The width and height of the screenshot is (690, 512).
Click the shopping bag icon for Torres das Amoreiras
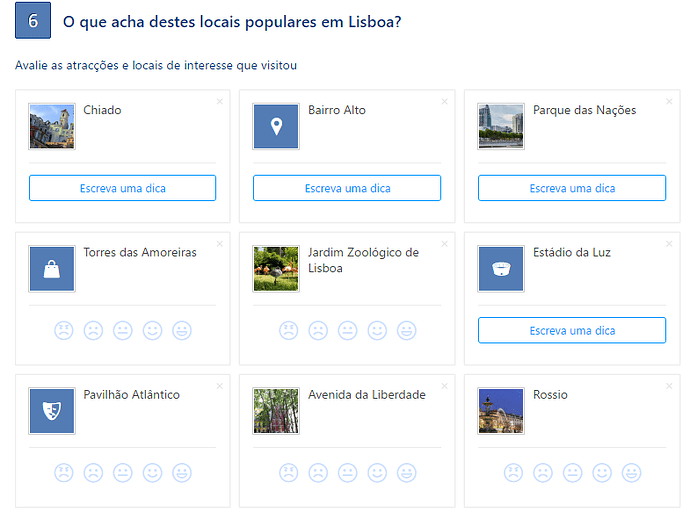point(52,269)
